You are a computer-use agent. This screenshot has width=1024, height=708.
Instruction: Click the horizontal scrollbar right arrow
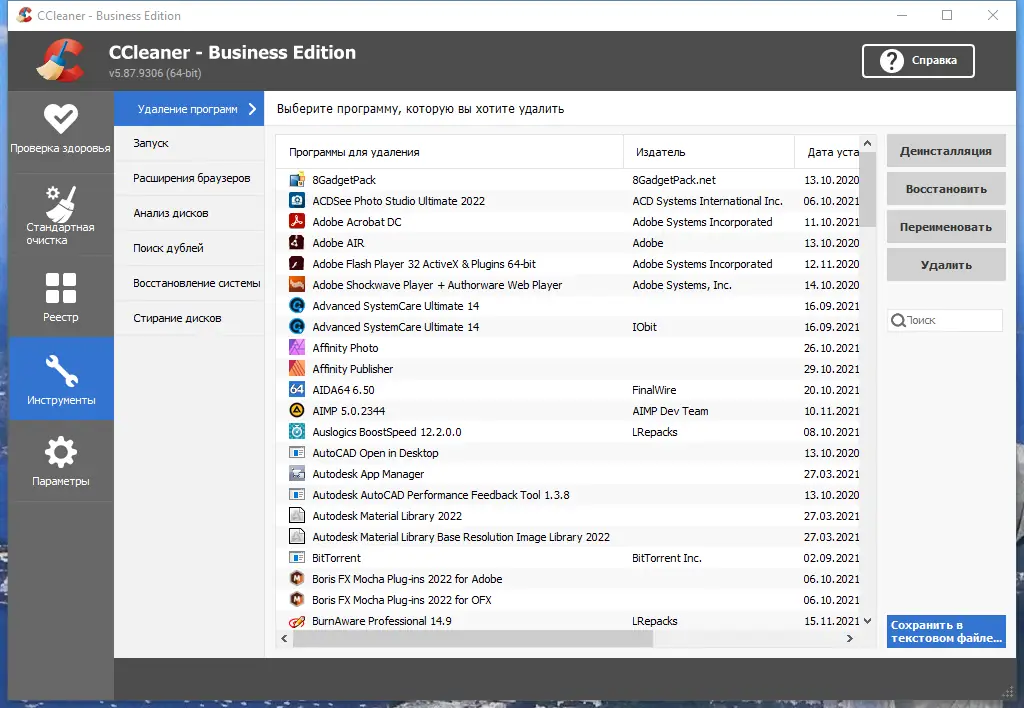pos(850,639)
